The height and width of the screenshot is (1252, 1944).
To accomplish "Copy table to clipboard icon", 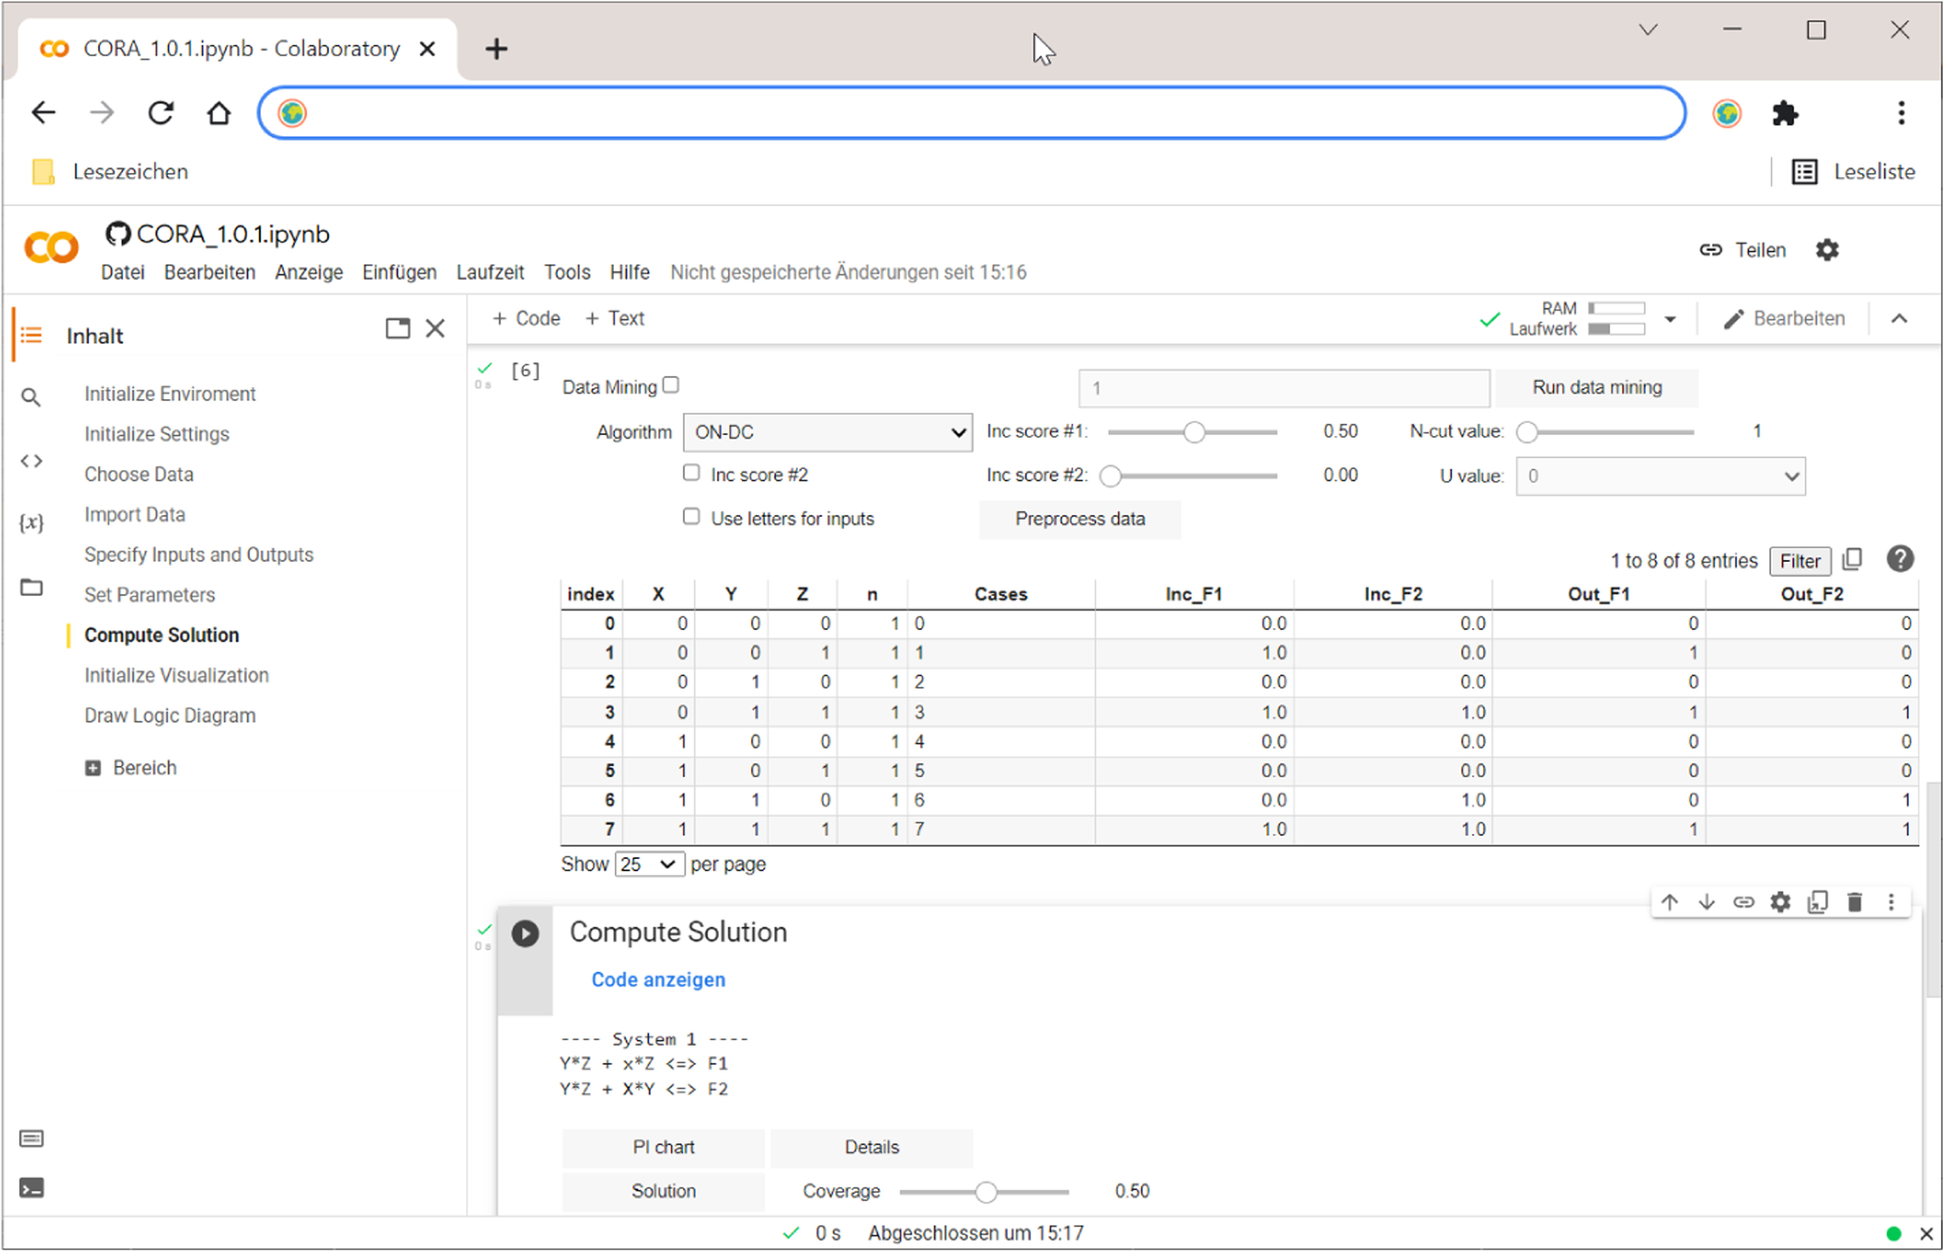I will click(x=1853, y=560).
